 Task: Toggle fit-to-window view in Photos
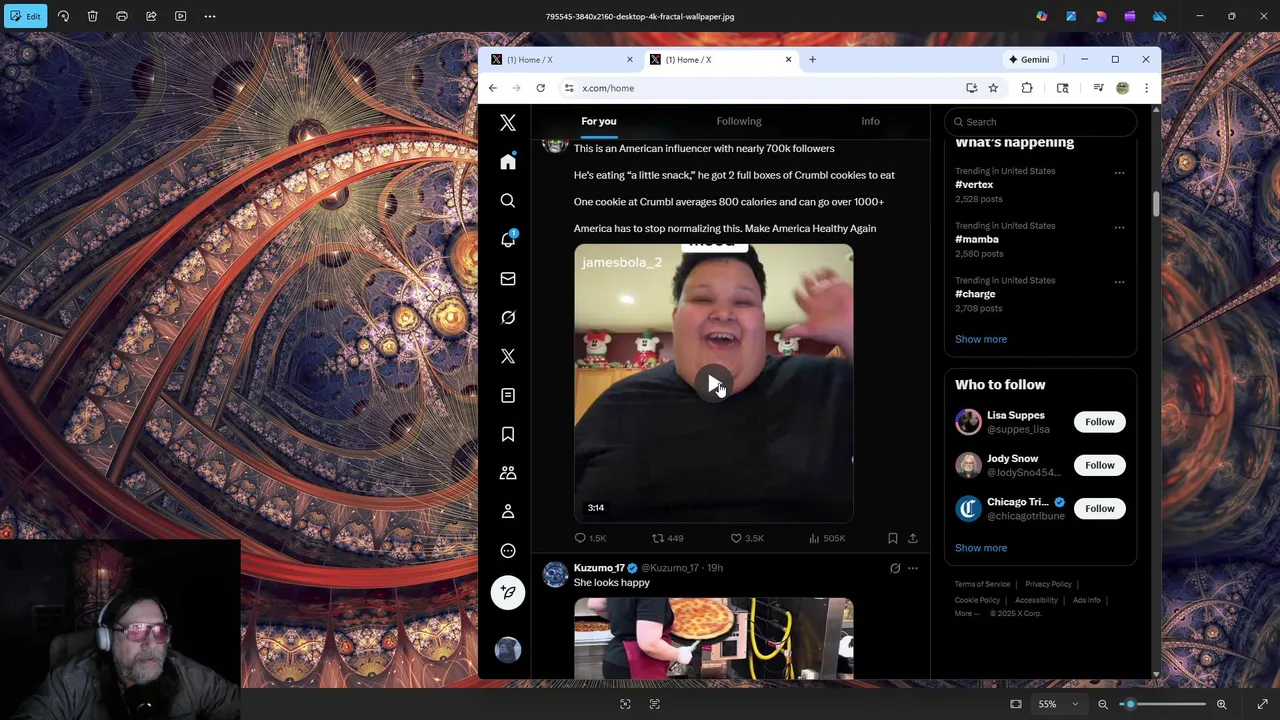[x=1016, y=704]
